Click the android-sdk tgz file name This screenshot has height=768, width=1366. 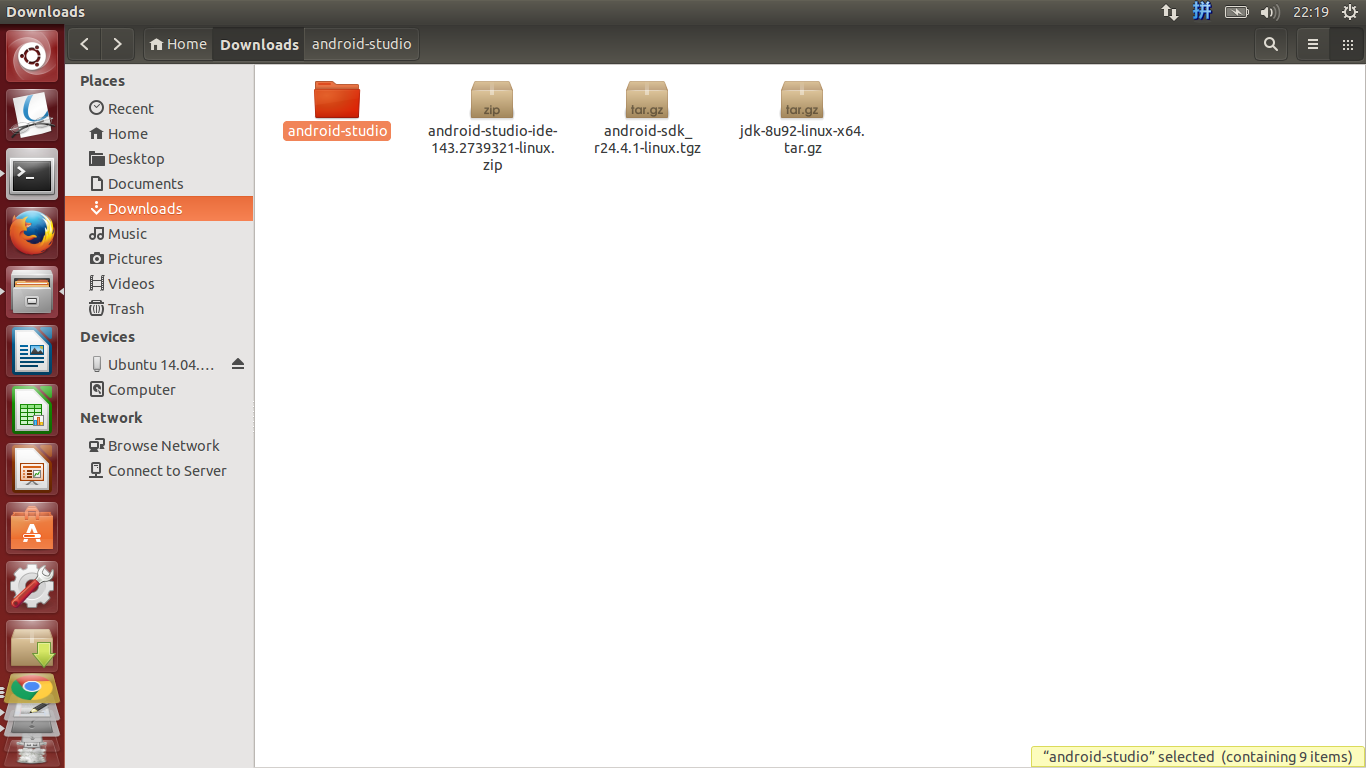[647, 140]
